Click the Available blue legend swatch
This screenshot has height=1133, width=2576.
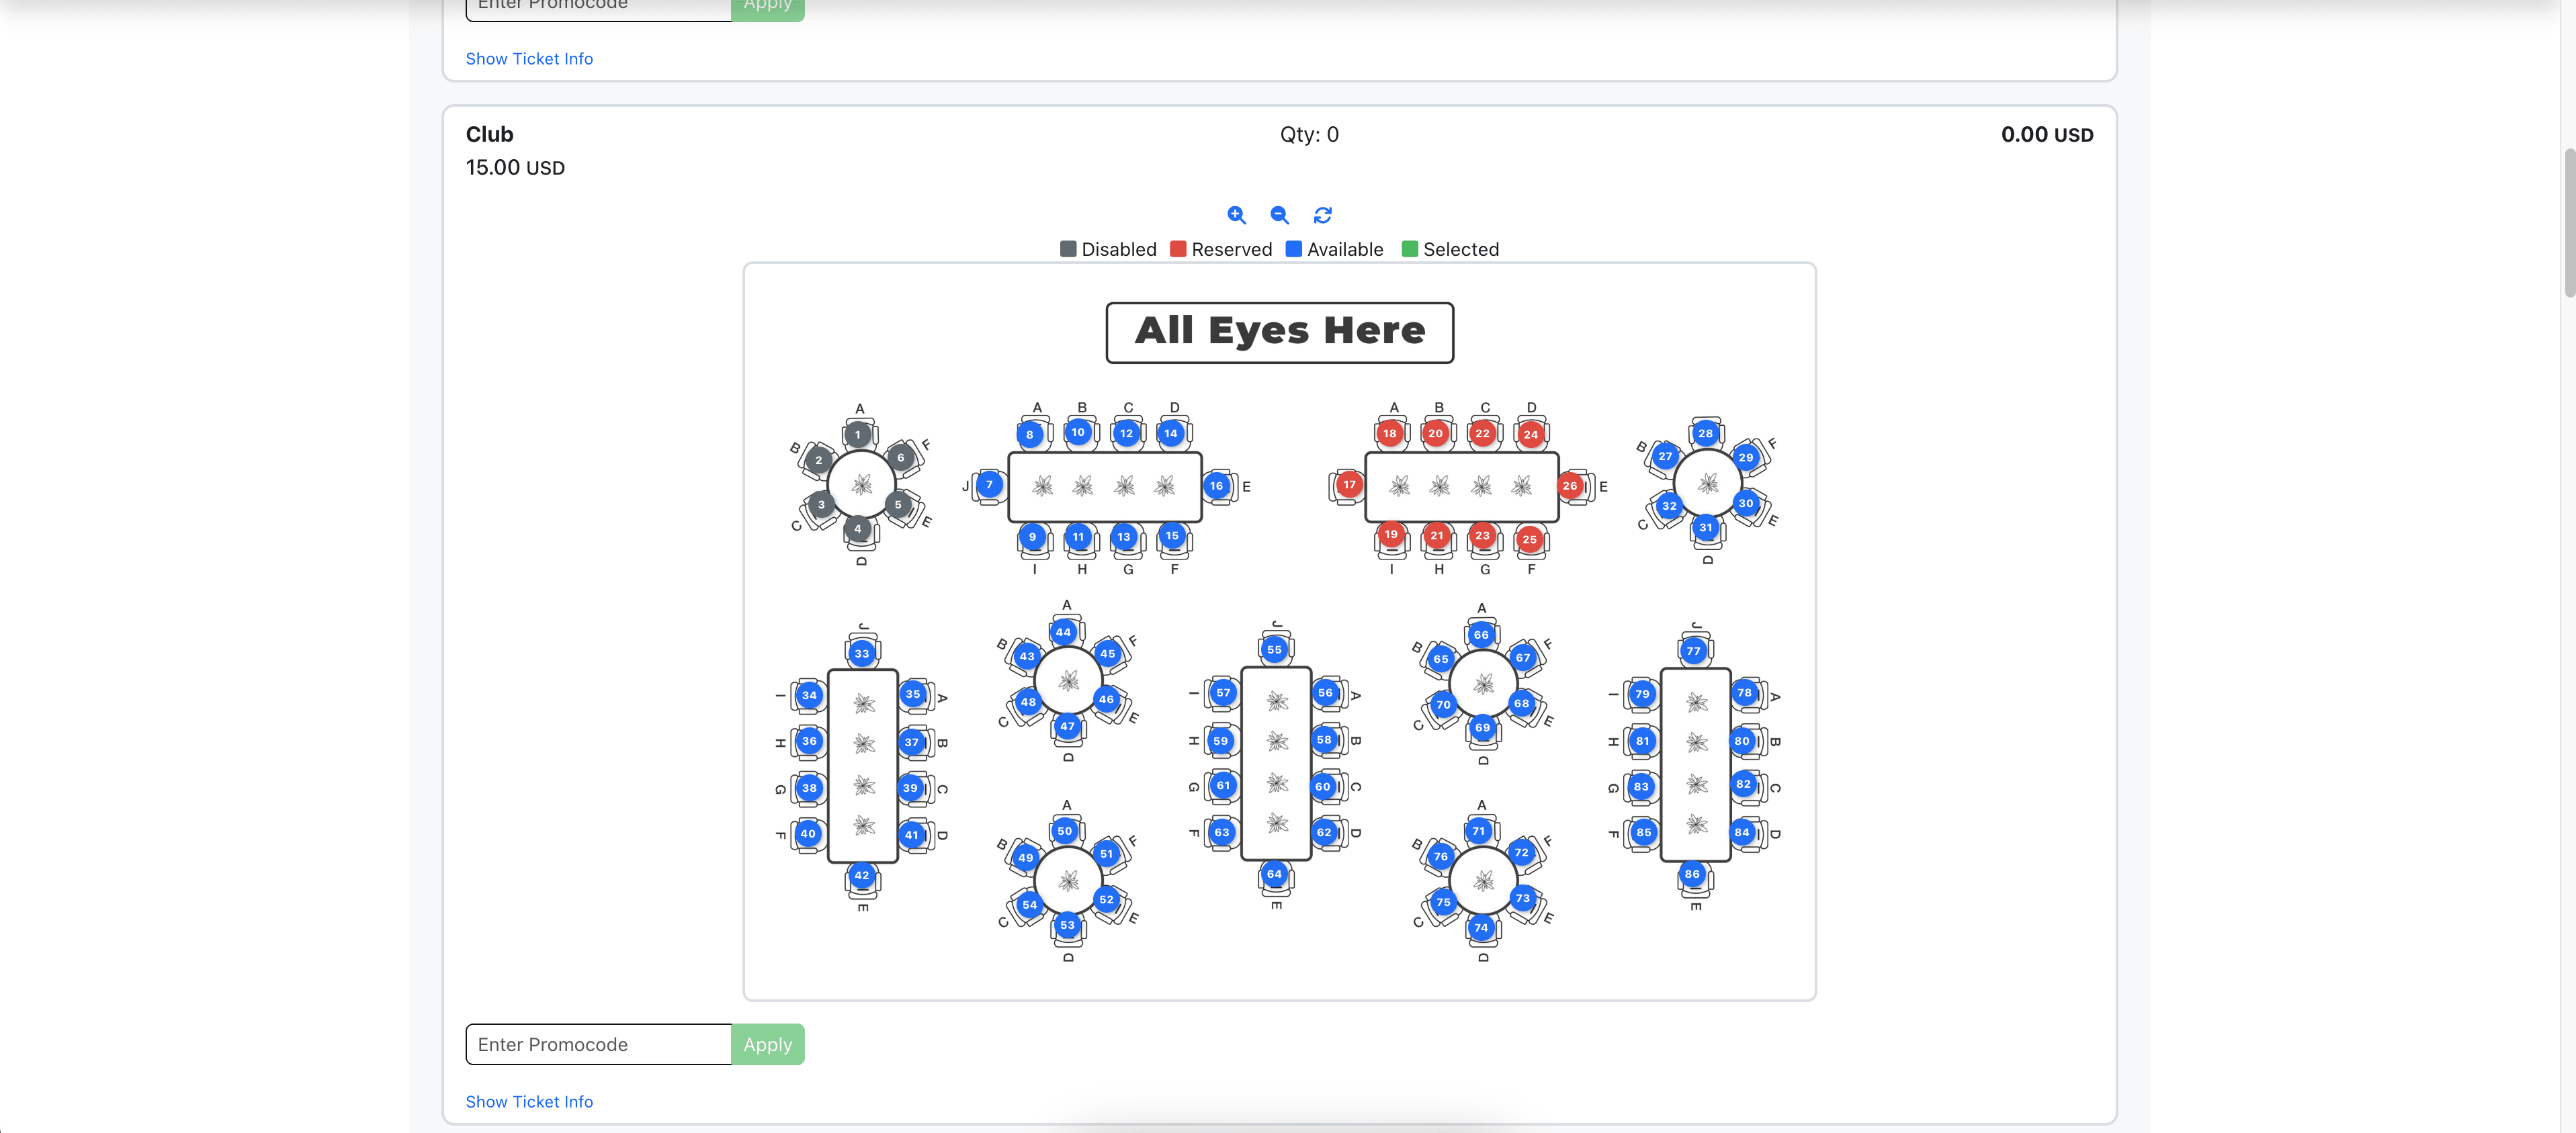[1293, 249]
